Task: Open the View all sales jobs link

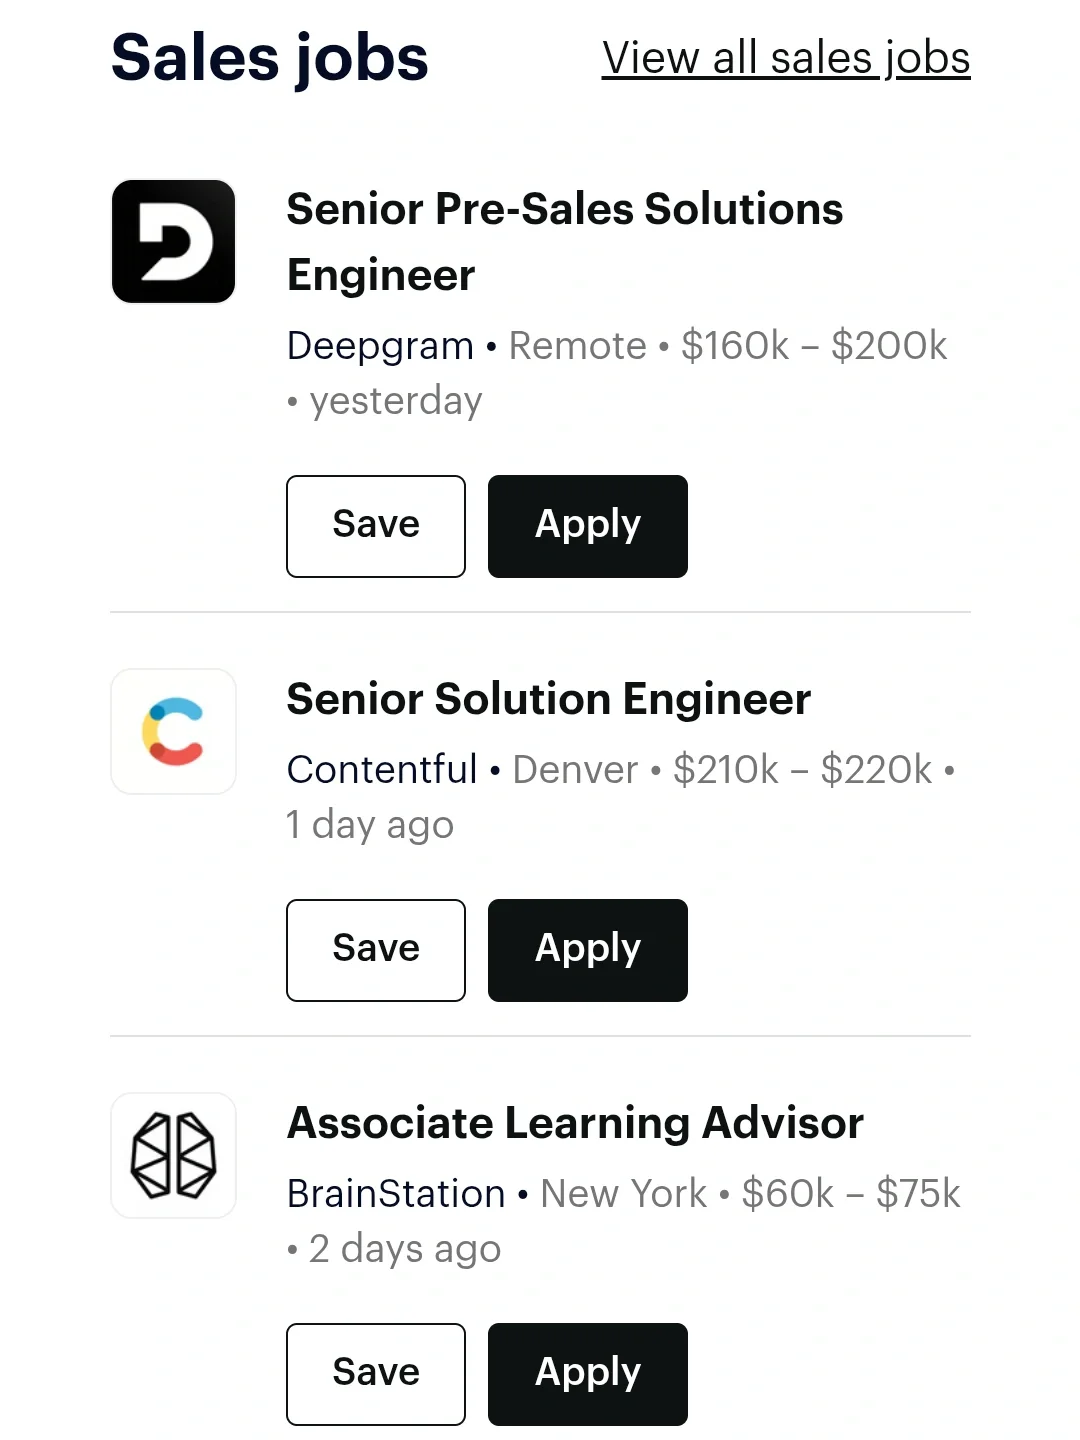Action: pos(786,58)
